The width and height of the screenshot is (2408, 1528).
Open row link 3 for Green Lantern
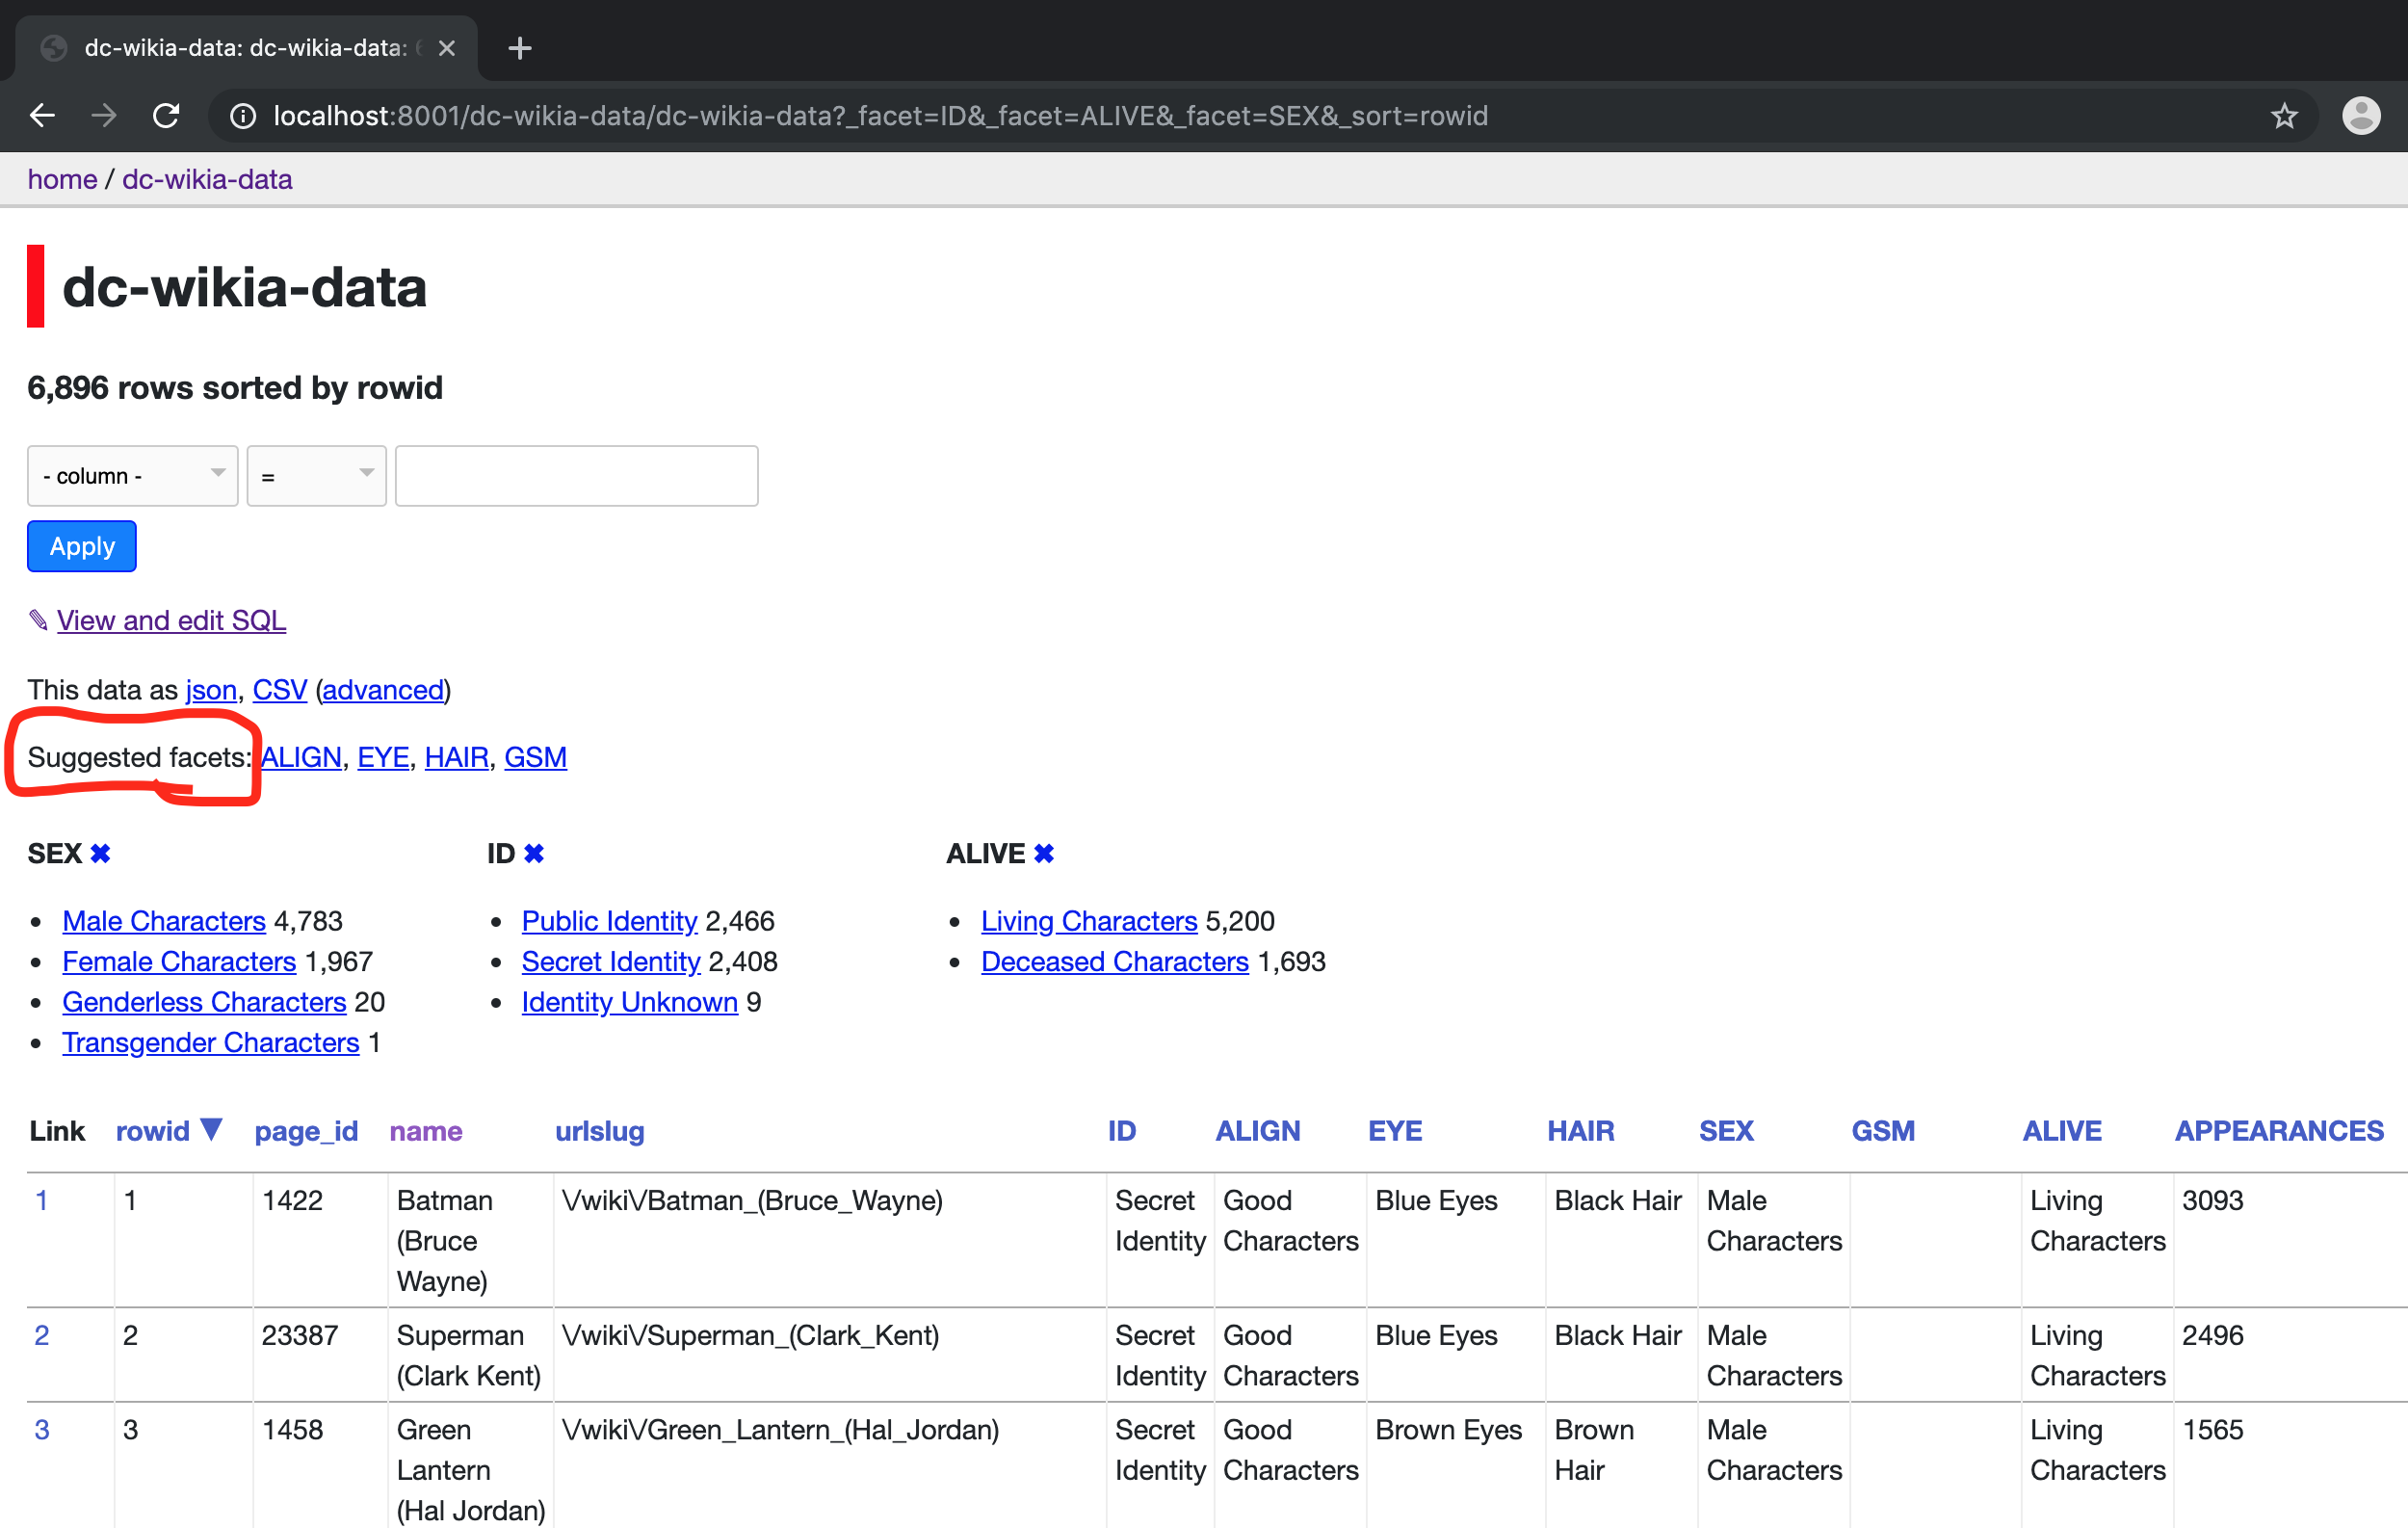coord(41,1430)
